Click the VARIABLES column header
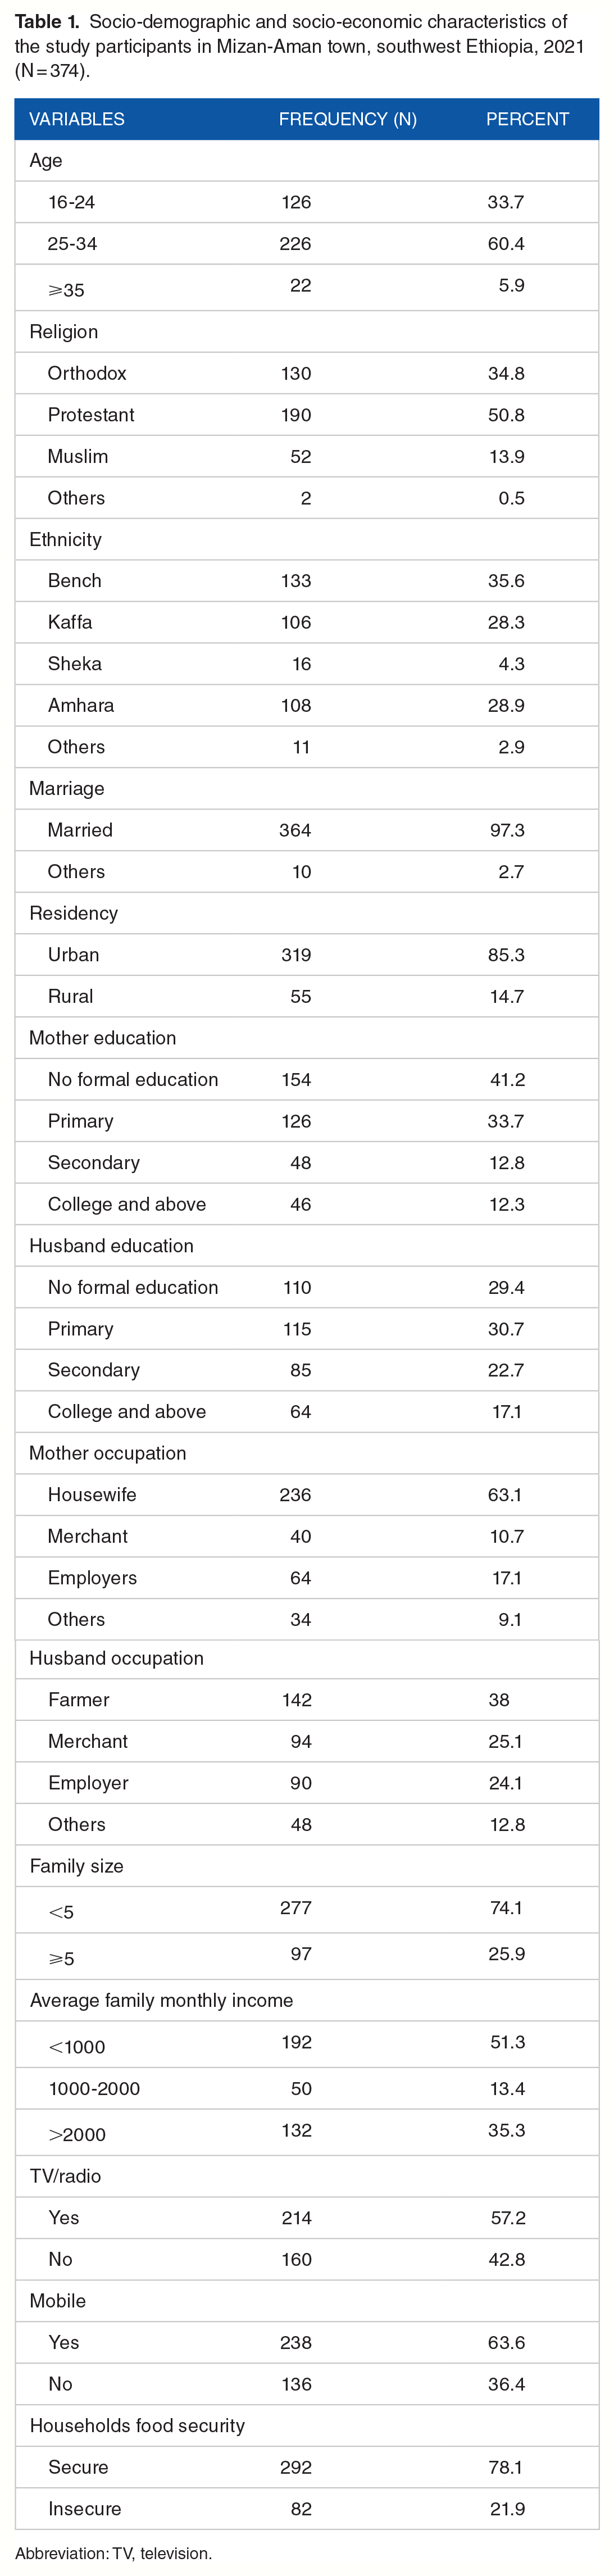Viewport: 614px width, 2576px height. pyautogui.click(x=77, y=119)
